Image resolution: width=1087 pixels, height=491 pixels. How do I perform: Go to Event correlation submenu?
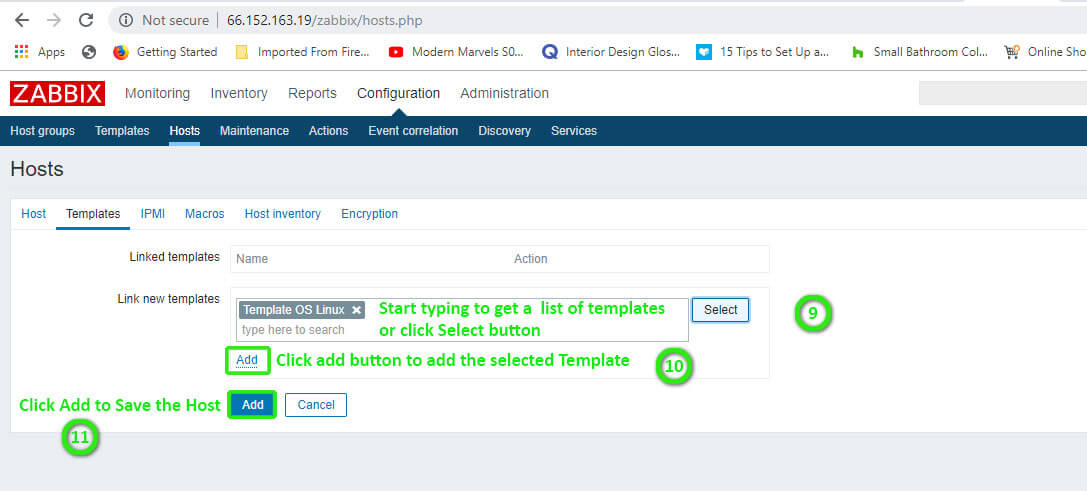coord(413,131)
